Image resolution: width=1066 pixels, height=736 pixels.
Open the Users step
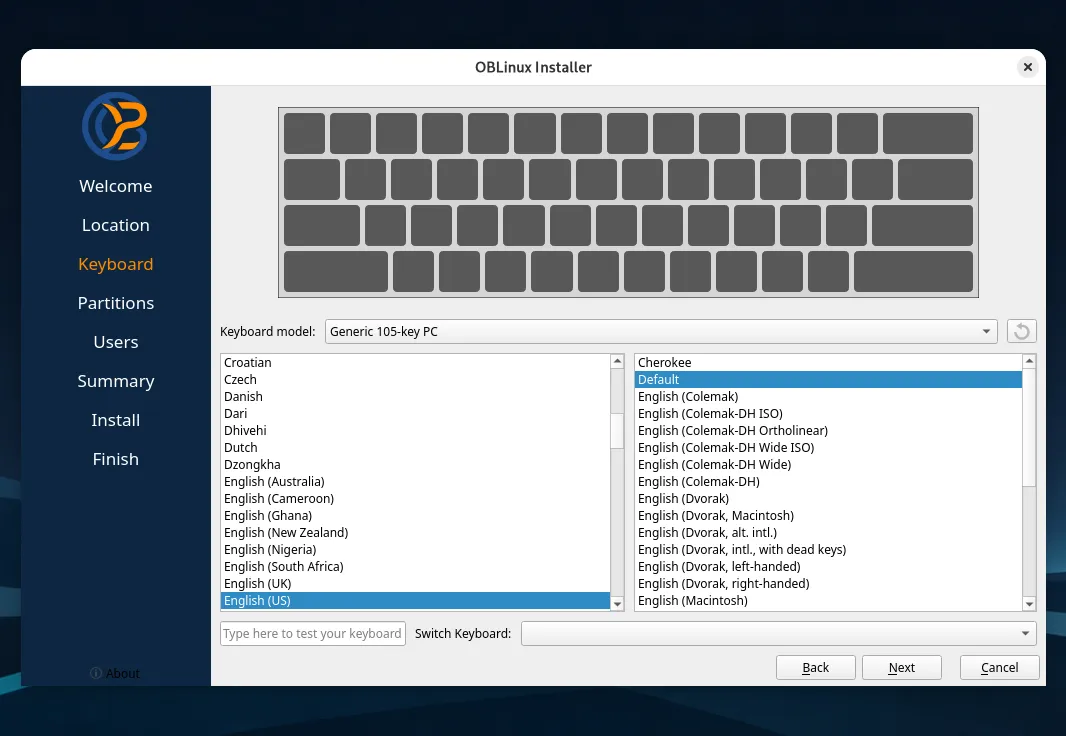tap(116, 342)
